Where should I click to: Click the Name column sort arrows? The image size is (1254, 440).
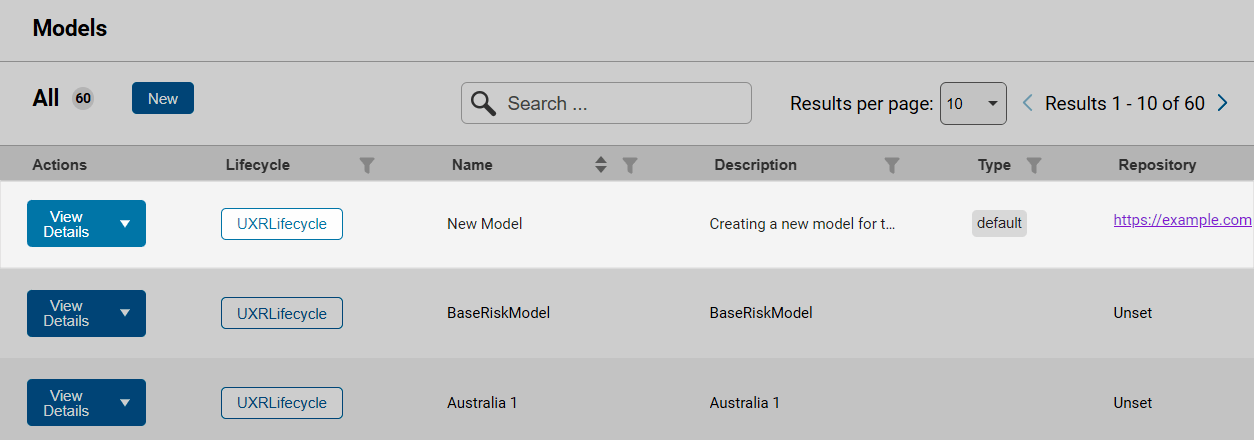(x=601, y=165)
